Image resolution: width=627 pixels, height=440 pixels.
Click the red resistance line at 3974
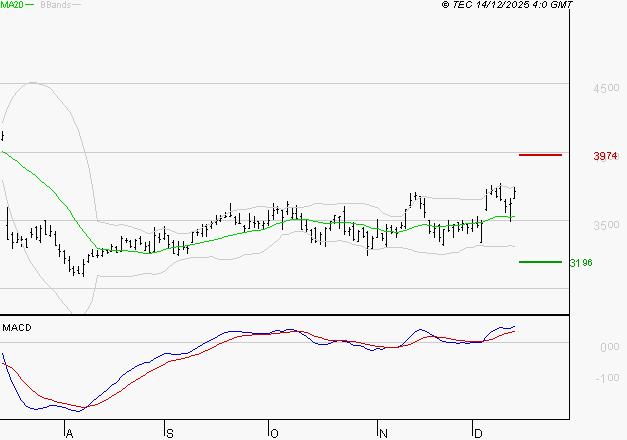point(540,155)
